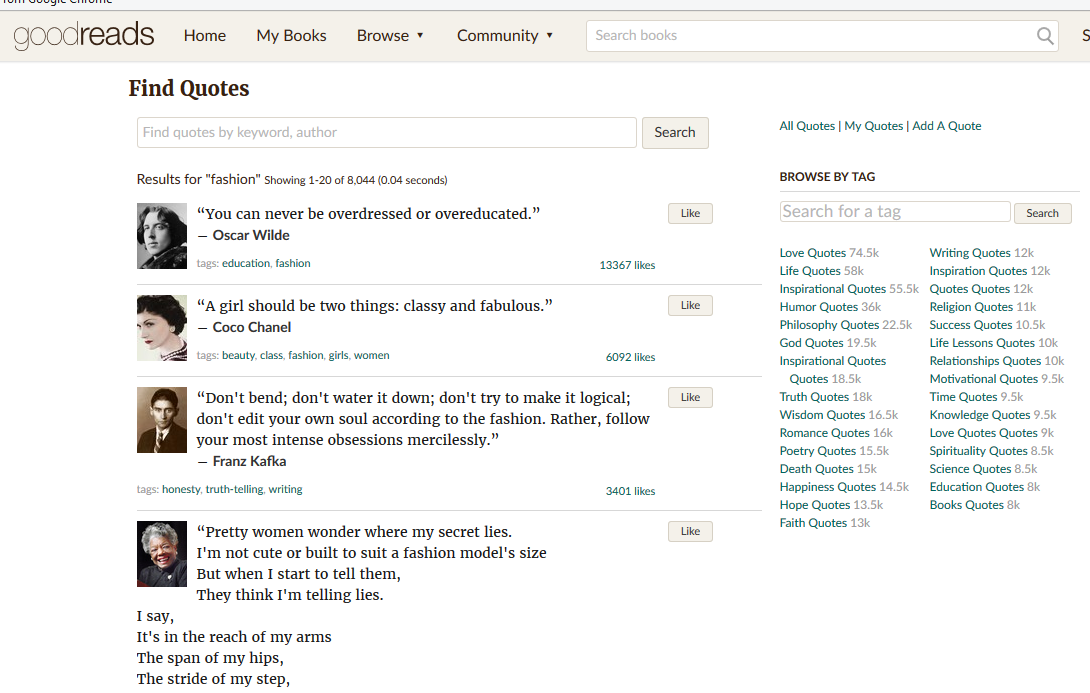
Task: Click author name Oscar Wilde
Action: click(x=251, y=235)
